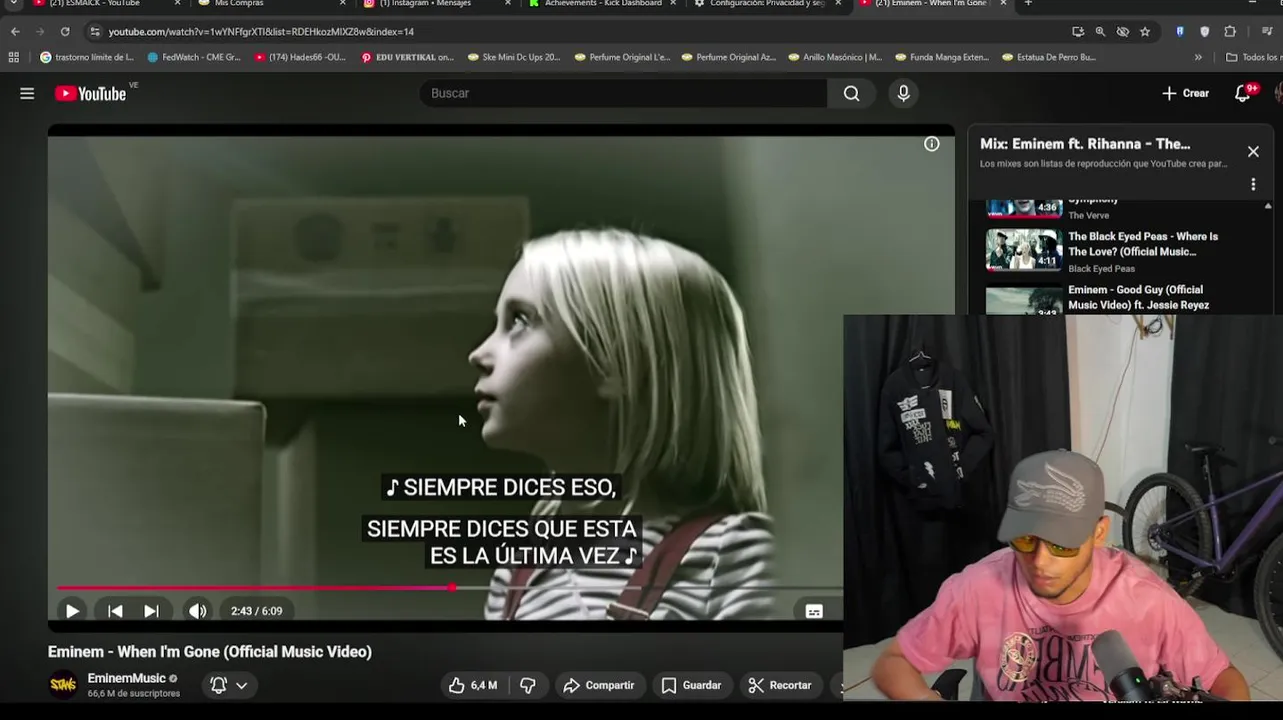This screenshot has height=720, width=1283.
Task: Click the install app icon in address bar
Action: (x=1077, y=31)
